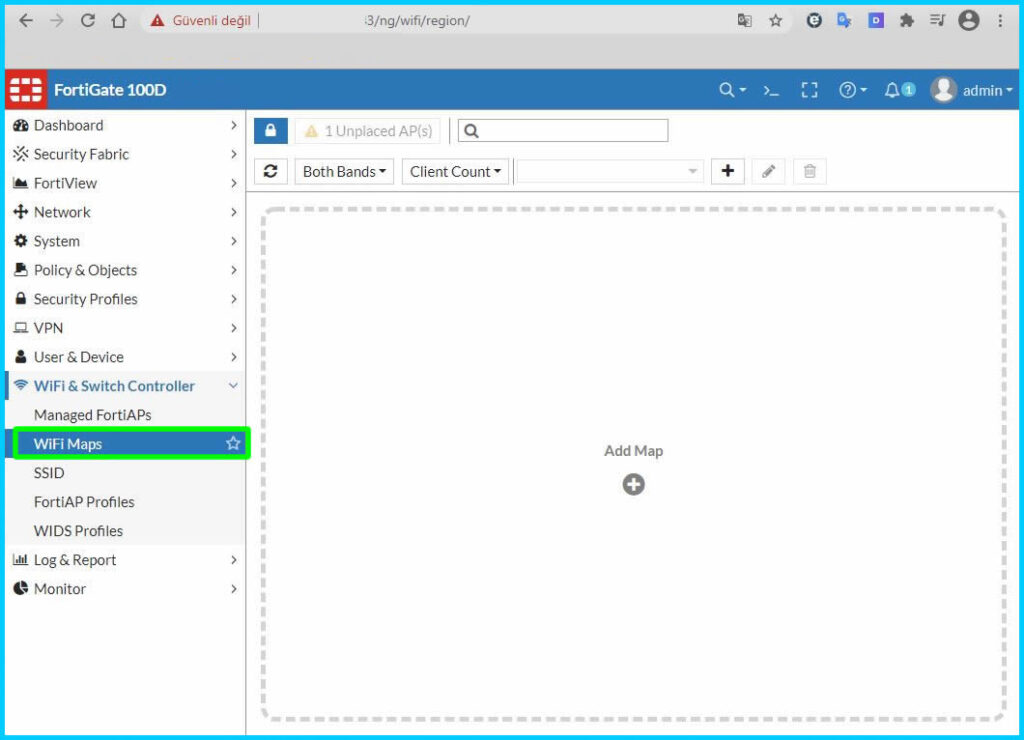
Task: Expand the System menu
Action: [x=124, y=241]
